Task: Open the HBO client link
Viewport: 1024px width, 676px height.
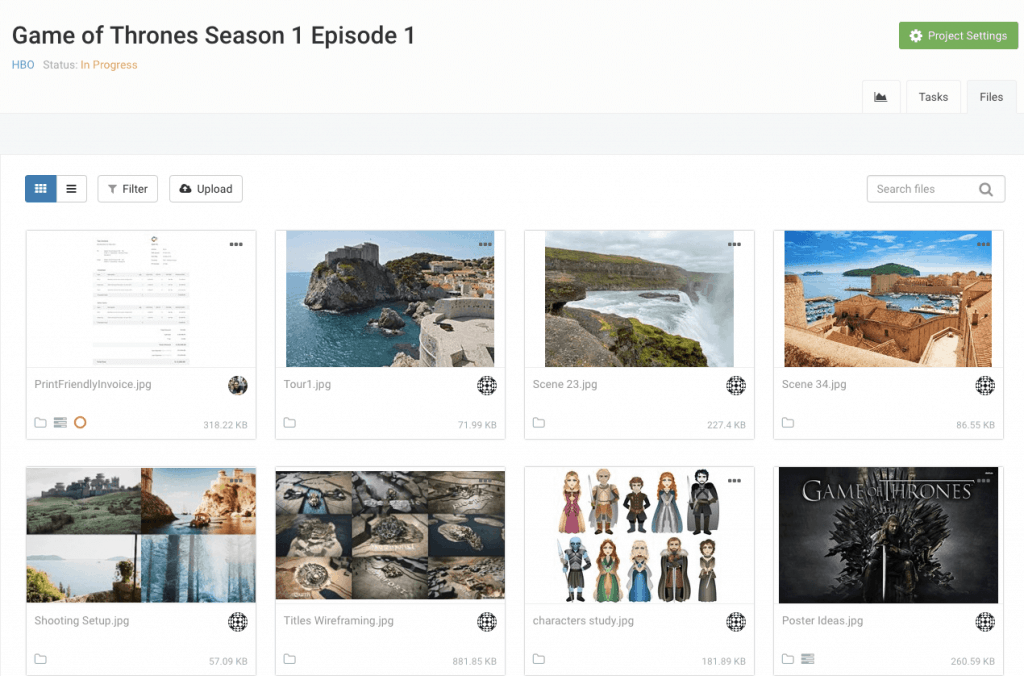Action: [x=22, y=64]
